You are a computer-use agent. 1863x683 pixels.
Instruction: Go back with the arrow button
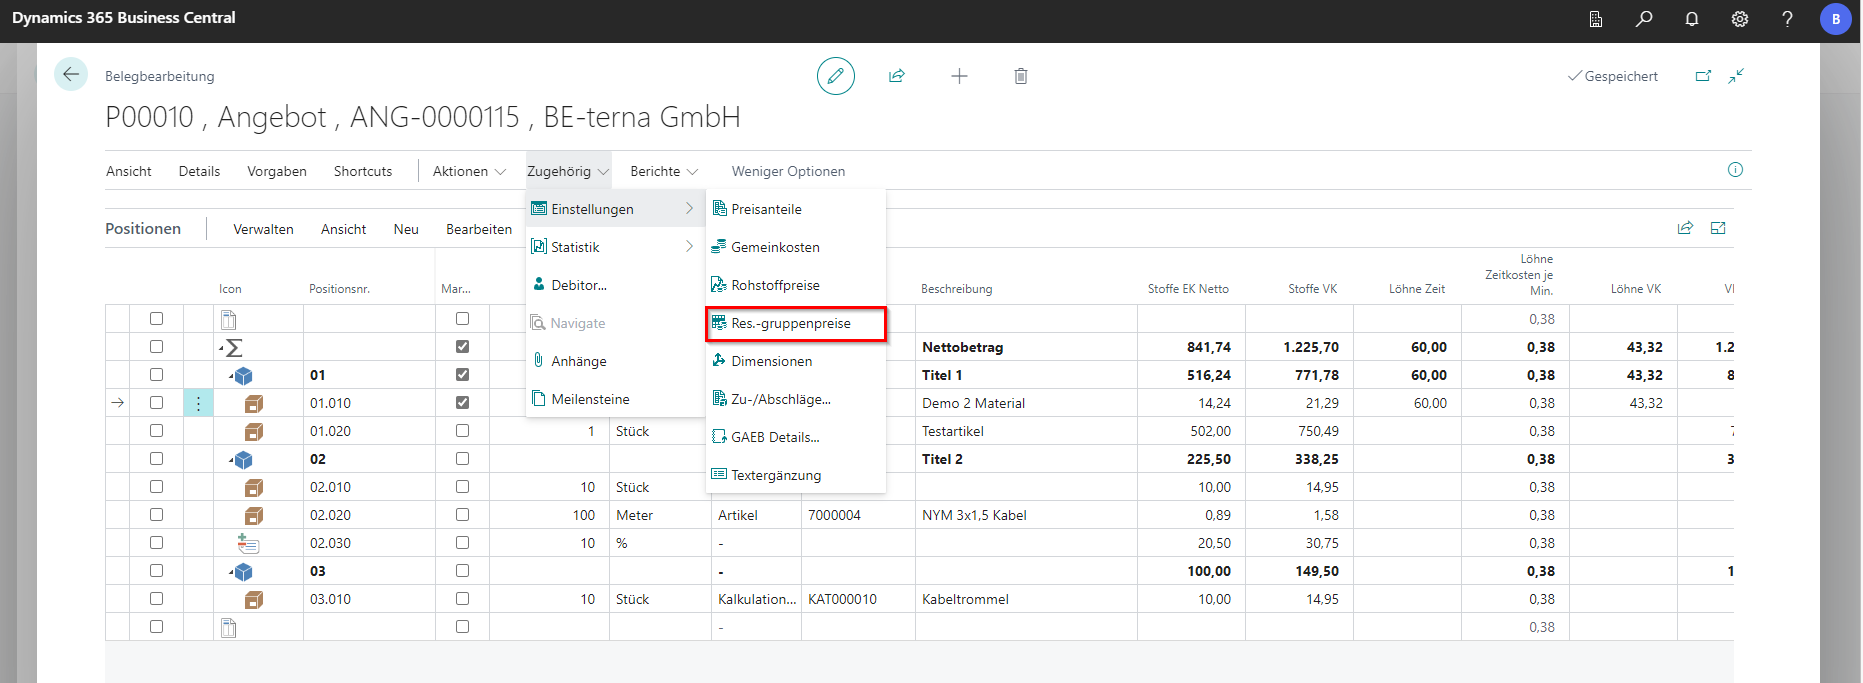(71, 75)
